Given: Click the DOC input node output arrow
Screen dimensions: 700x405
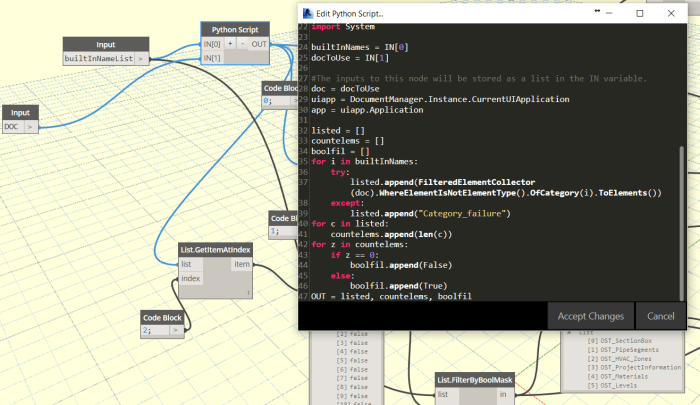Looking at the screenshot, I should 31,127.
